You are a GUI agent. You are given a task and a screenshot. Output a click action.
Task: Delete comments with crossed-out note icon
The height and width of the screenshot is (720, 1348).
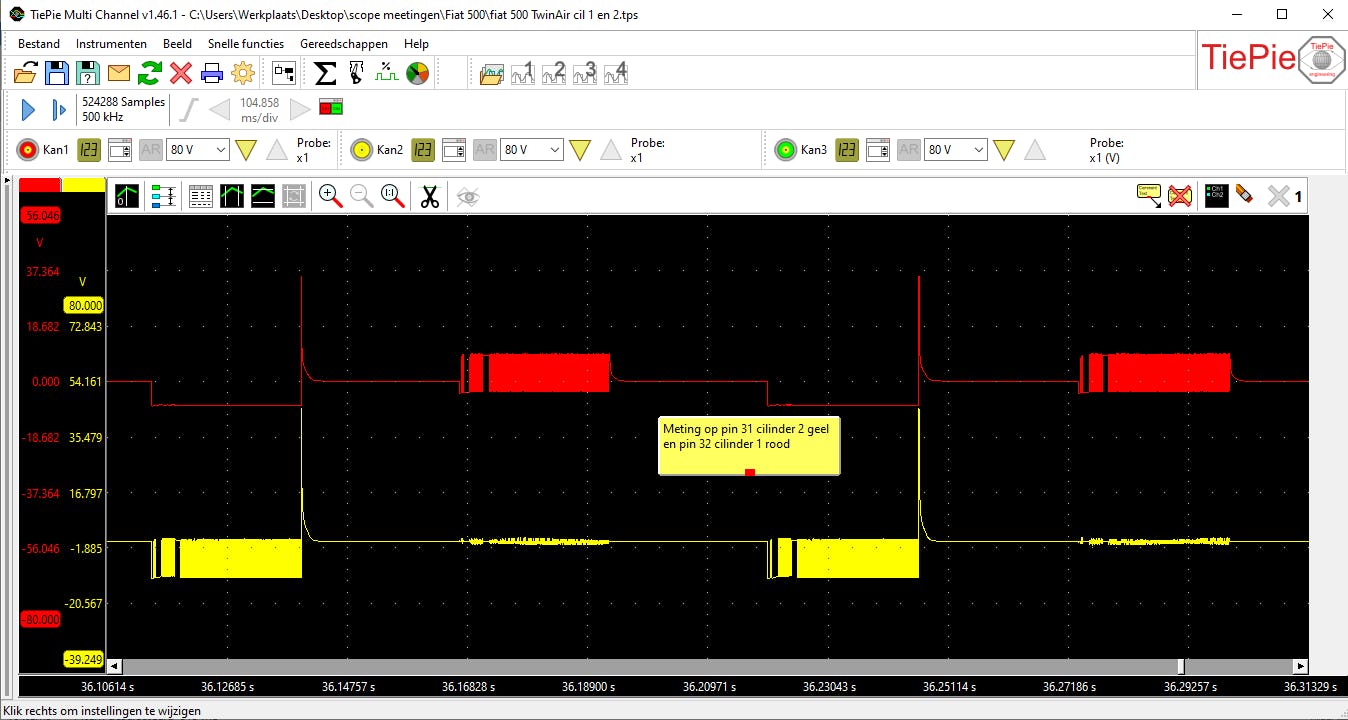pos(1180,196)
